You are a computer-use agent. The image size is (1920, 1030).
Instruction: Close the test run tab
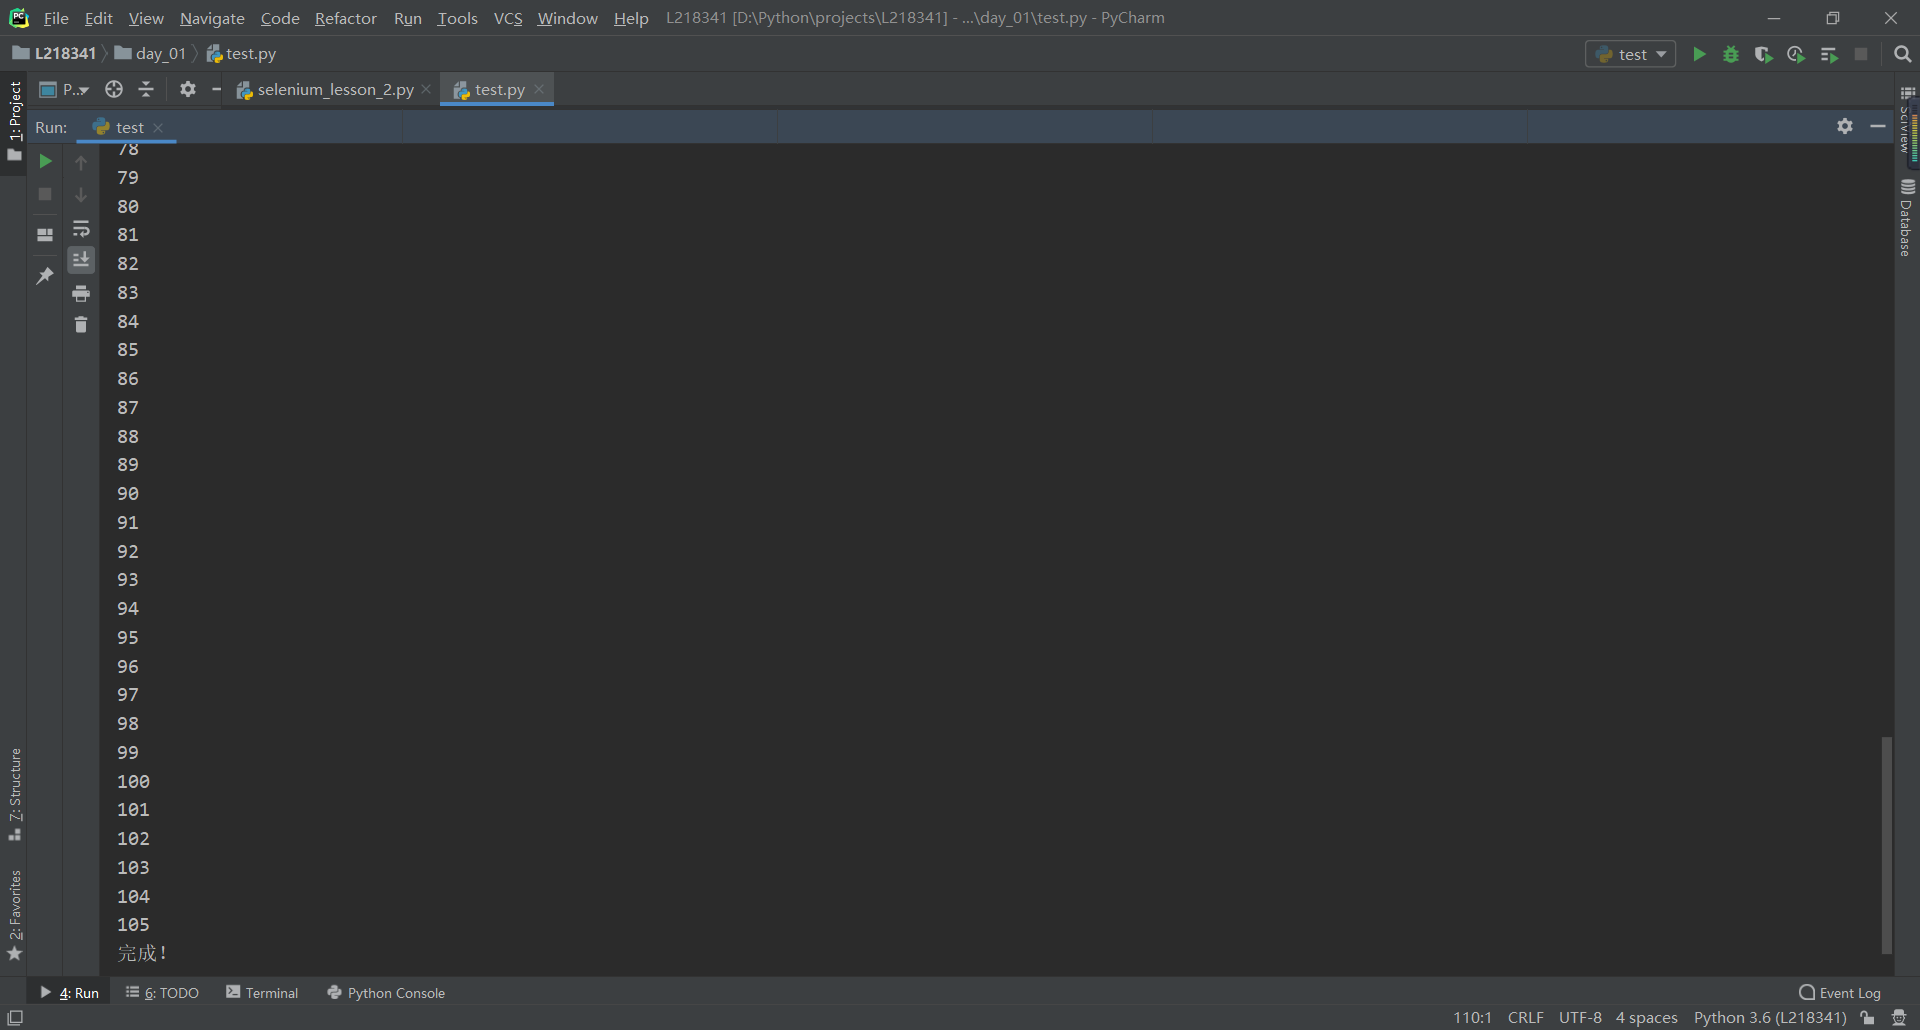click(158, 127)
